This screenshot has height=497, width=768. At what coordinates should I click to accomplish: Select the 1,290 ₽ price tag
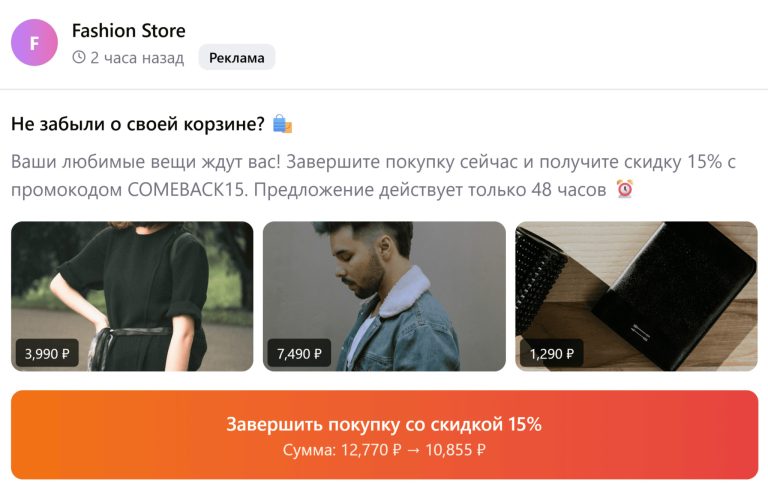point(552,353)
